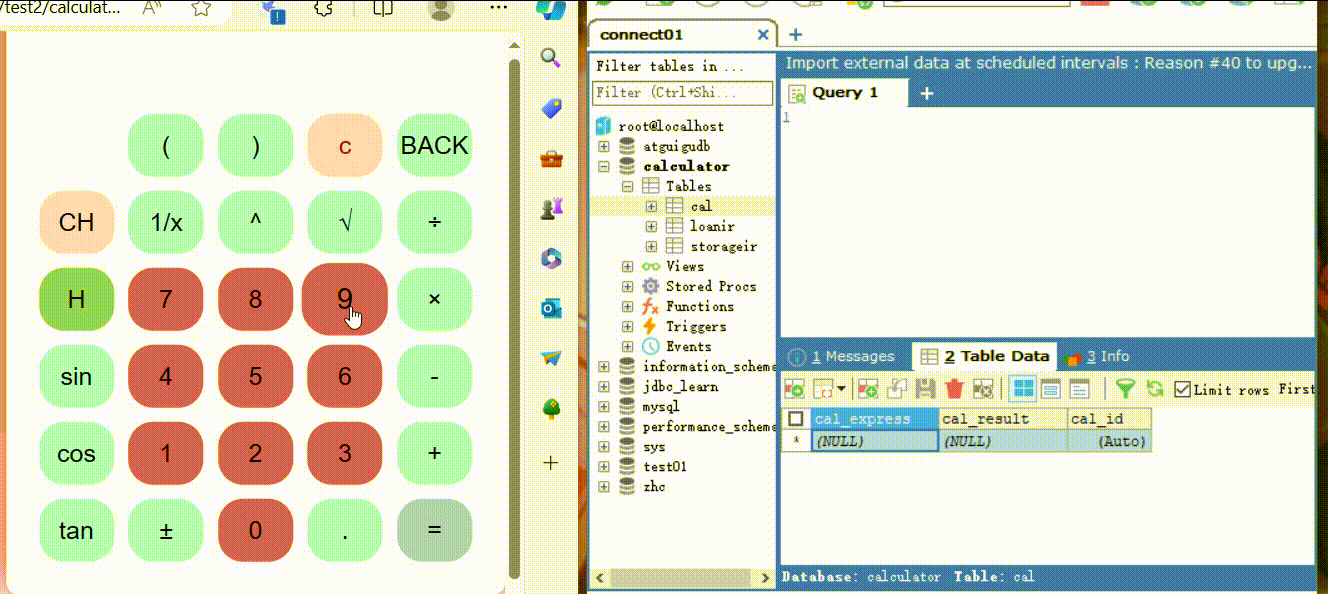
Task: Select the storageir table in tree
Action: tap(723, 246)
